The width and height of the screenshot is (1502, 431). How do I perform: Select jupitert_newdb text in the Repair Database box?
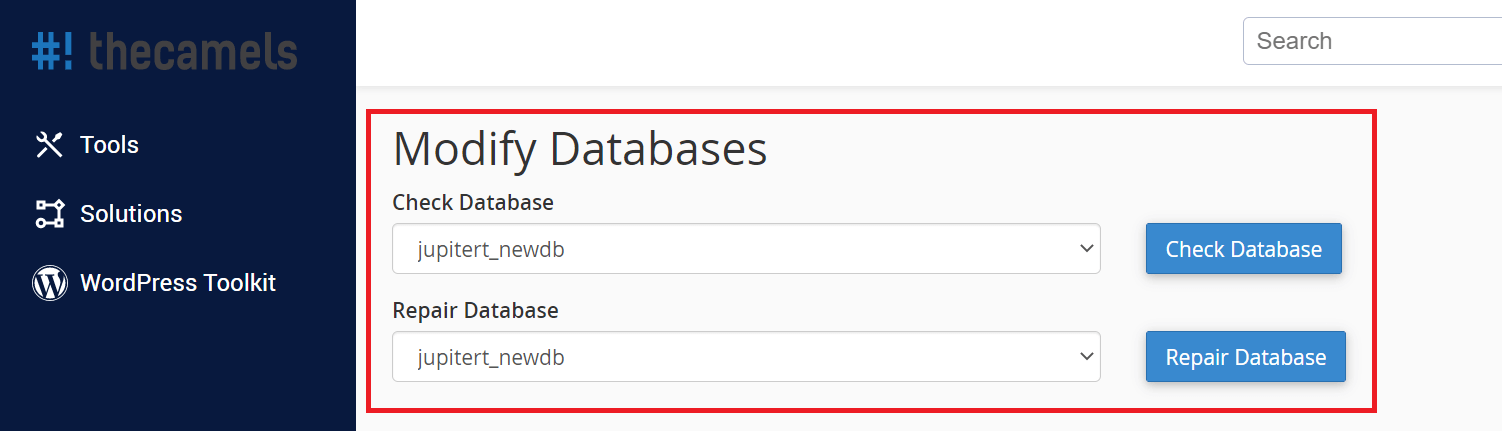coord(491,358)
